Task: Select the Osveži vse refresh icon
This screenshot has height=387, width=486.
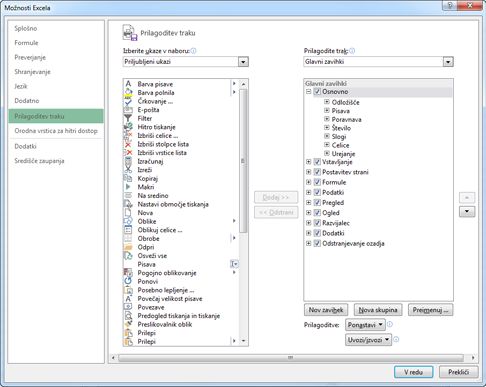Action: click(128, 256)
